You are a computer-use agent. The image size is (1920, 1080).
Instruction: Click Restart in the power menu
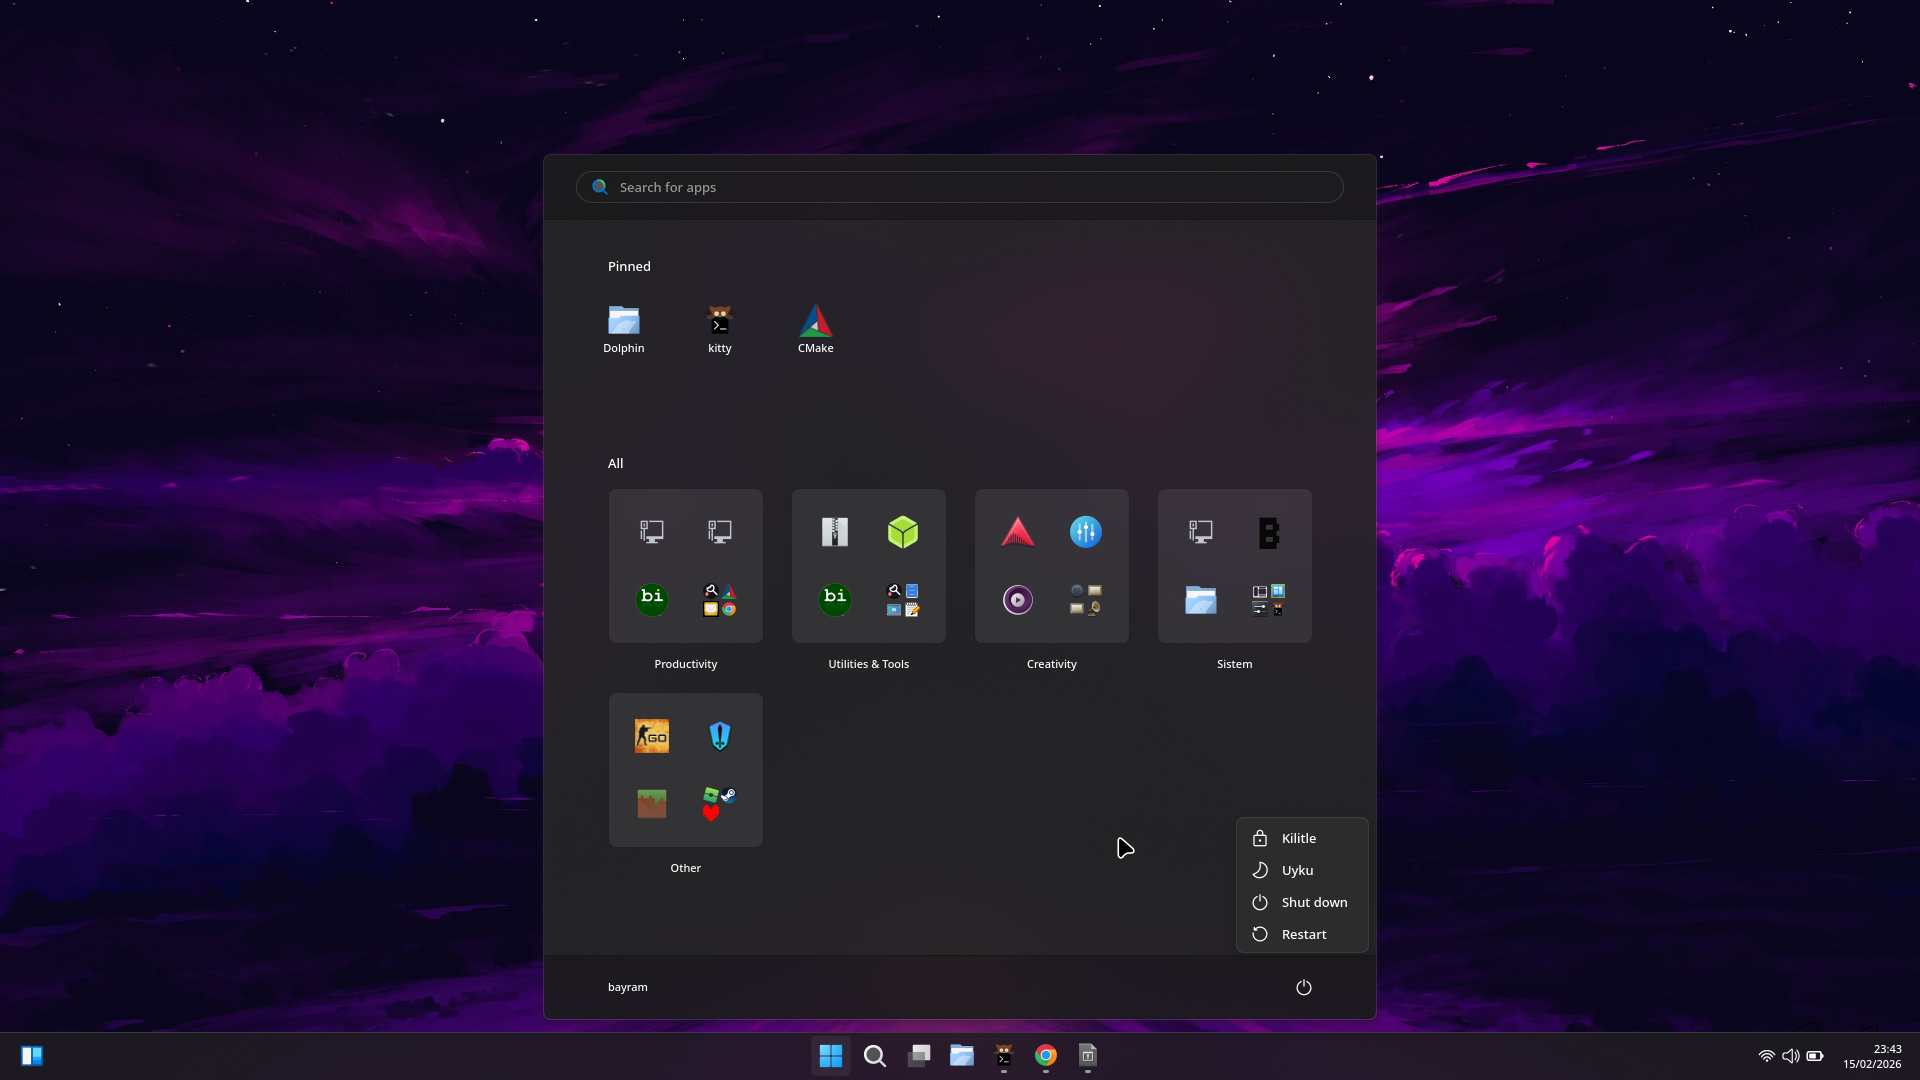(1303, 934)
